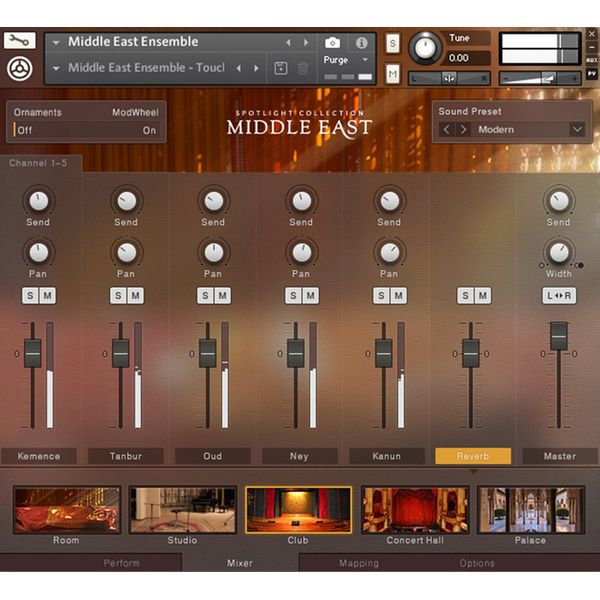The height and width of the screenshot is (600, 600).
Task: Choose the Room reverb thumbnail
Action: click(67, 510)
